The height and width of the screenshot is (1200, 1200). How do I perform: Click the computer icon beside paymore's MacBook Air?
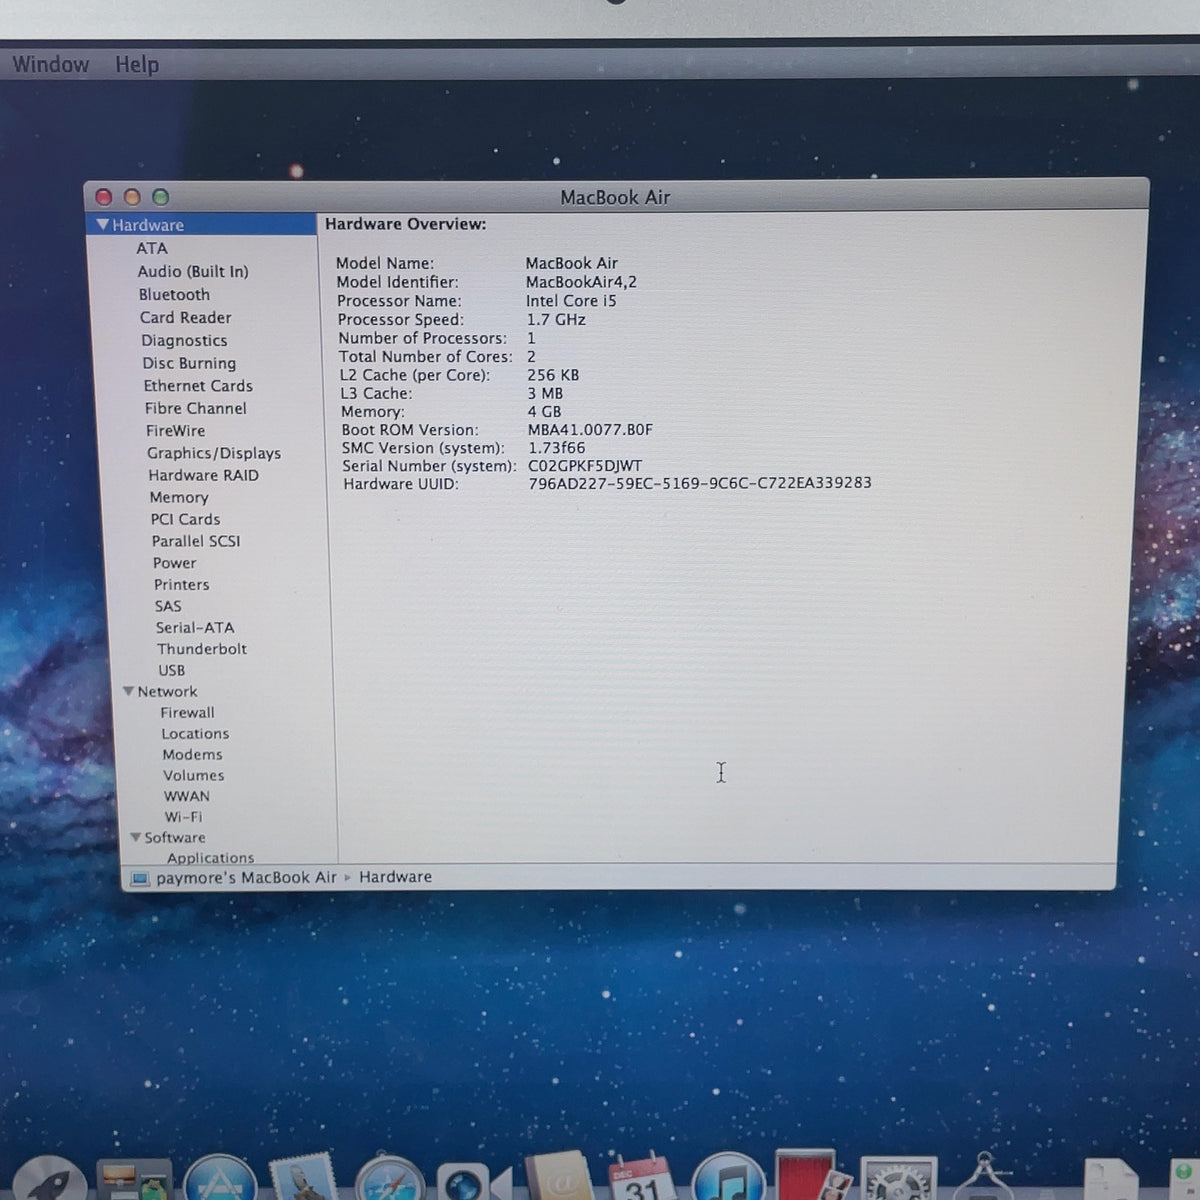(x=140, y=879)
